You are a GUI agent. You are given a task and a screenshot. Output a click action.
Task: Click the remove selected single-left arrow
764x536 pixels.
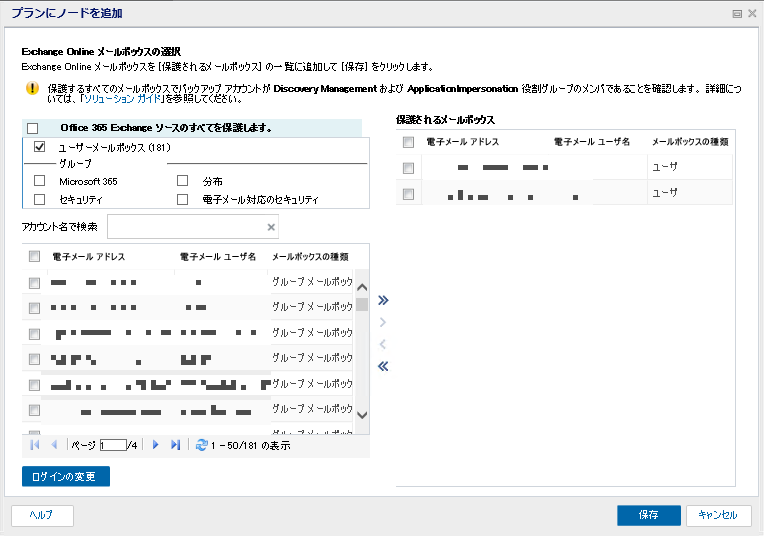383,345
